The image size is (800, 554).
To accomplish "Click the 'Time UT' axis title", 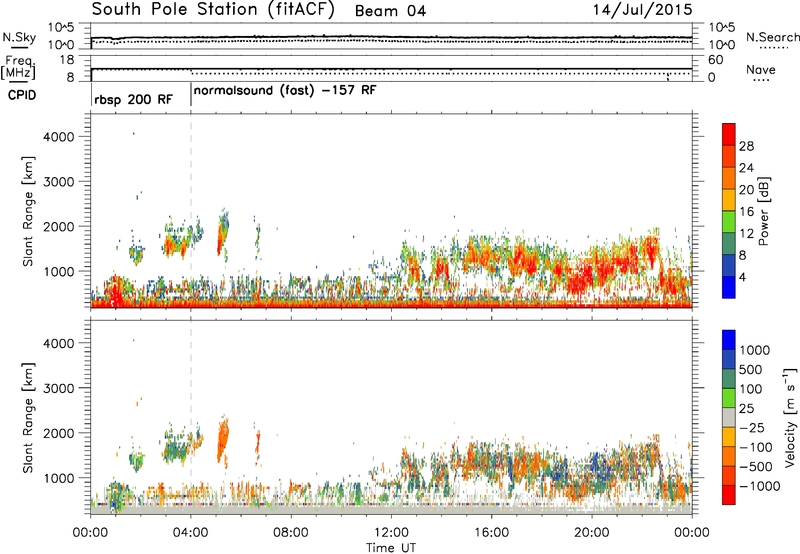I will tap(391, 548).
